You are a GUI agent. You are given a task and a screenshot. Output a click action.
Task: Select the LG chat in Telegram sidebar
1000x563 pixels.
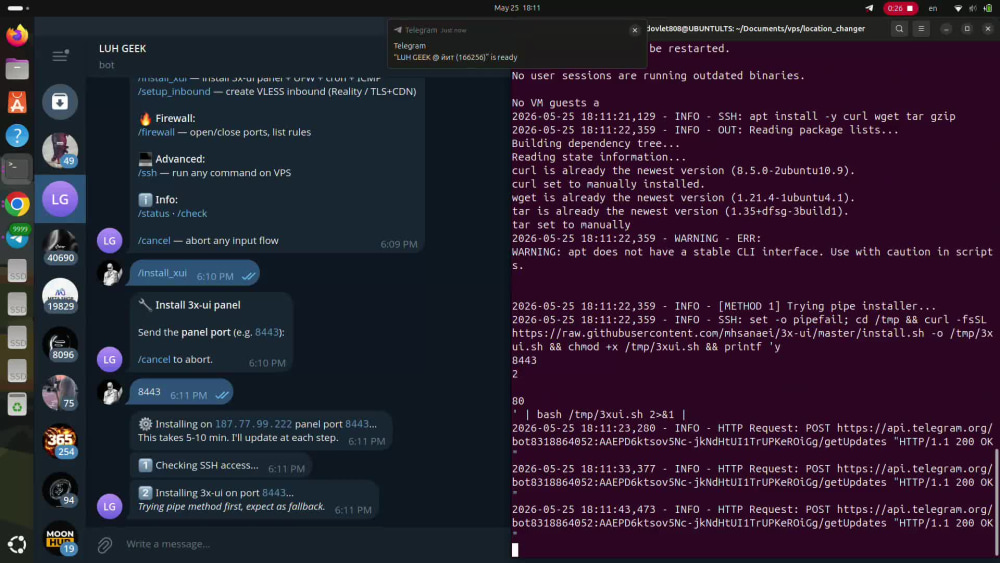[60, 199]
